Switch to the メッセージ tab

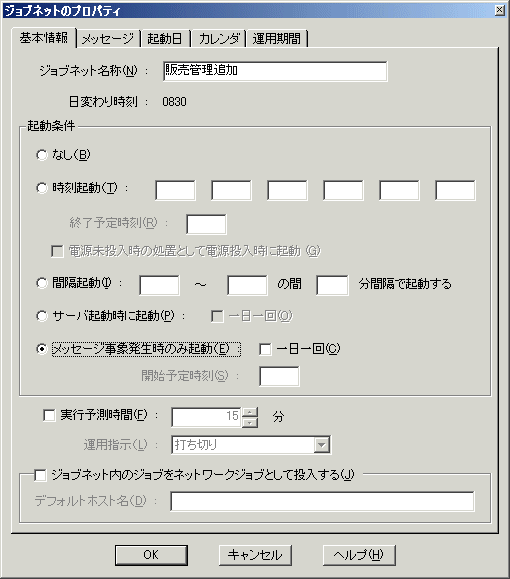[108, 38]
